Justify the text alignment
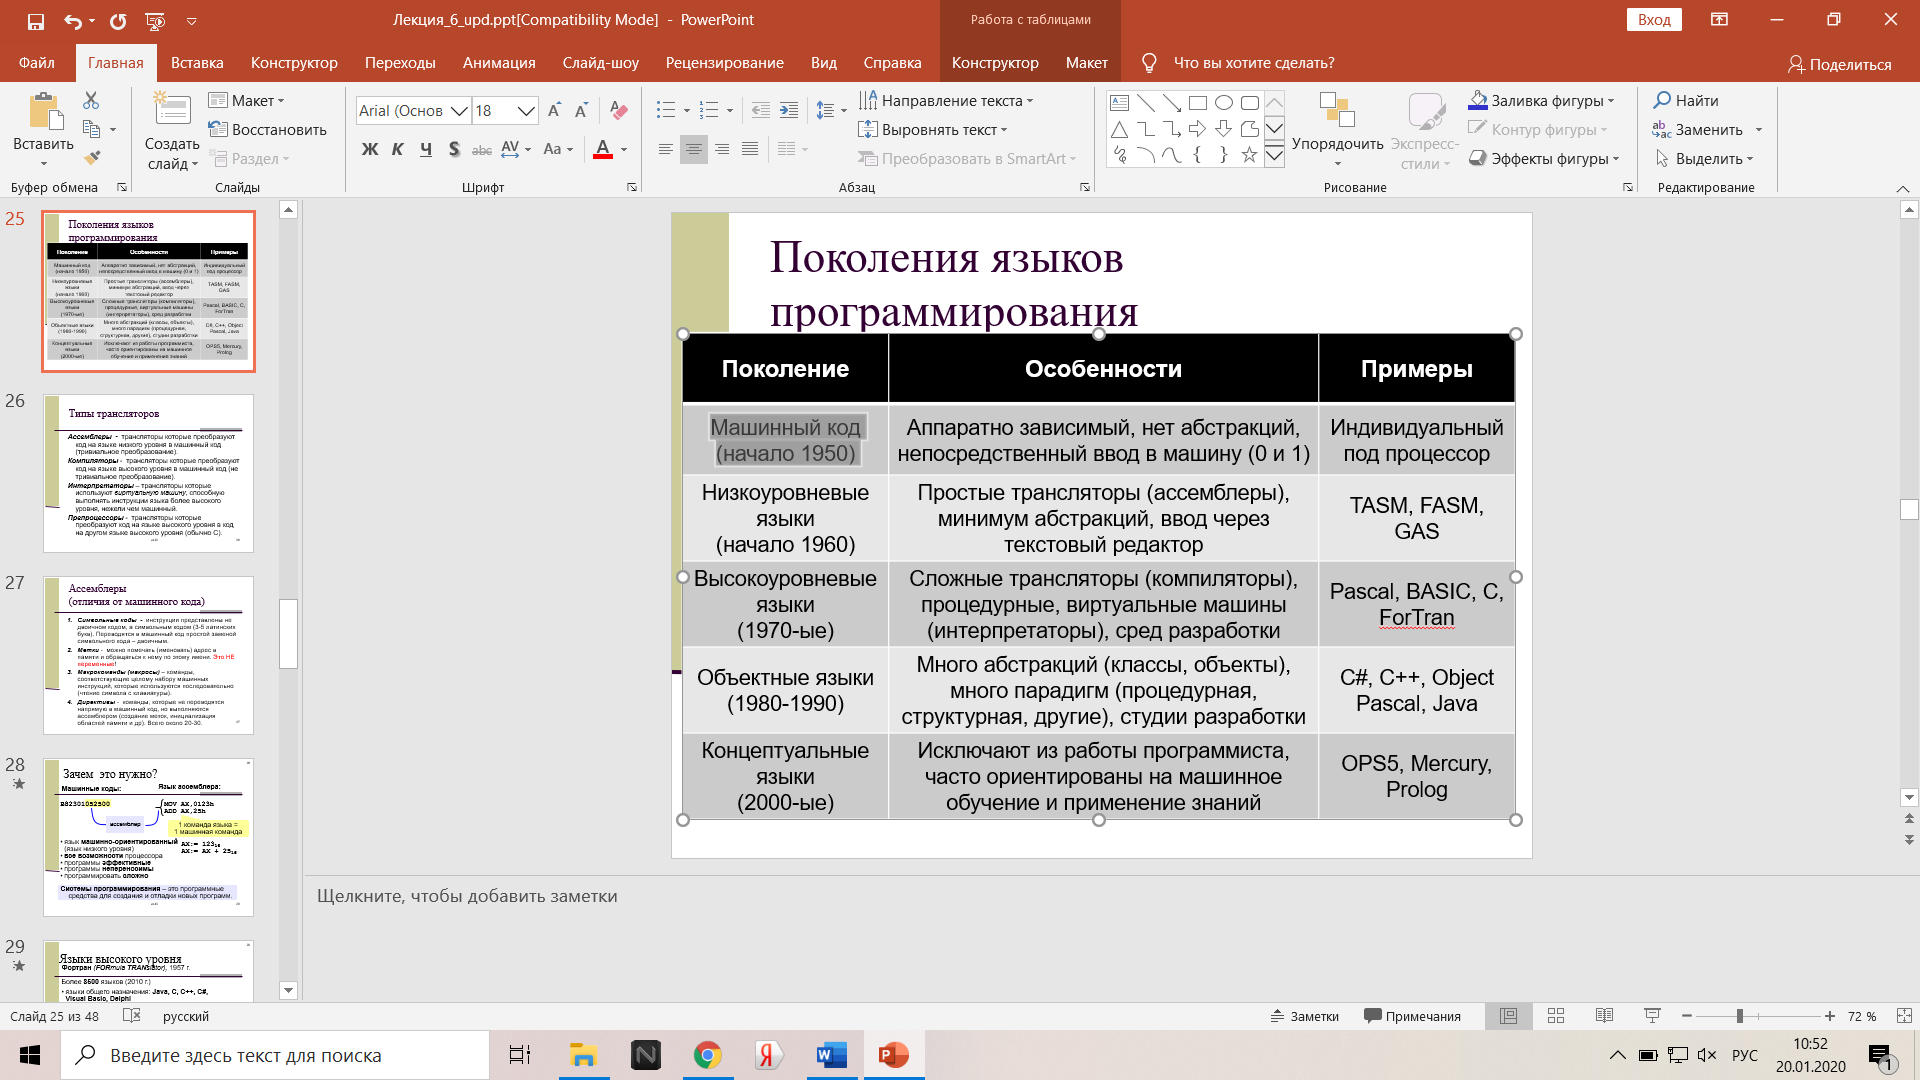Screen dimensions: 1920x1080 [x=750, y=149]
